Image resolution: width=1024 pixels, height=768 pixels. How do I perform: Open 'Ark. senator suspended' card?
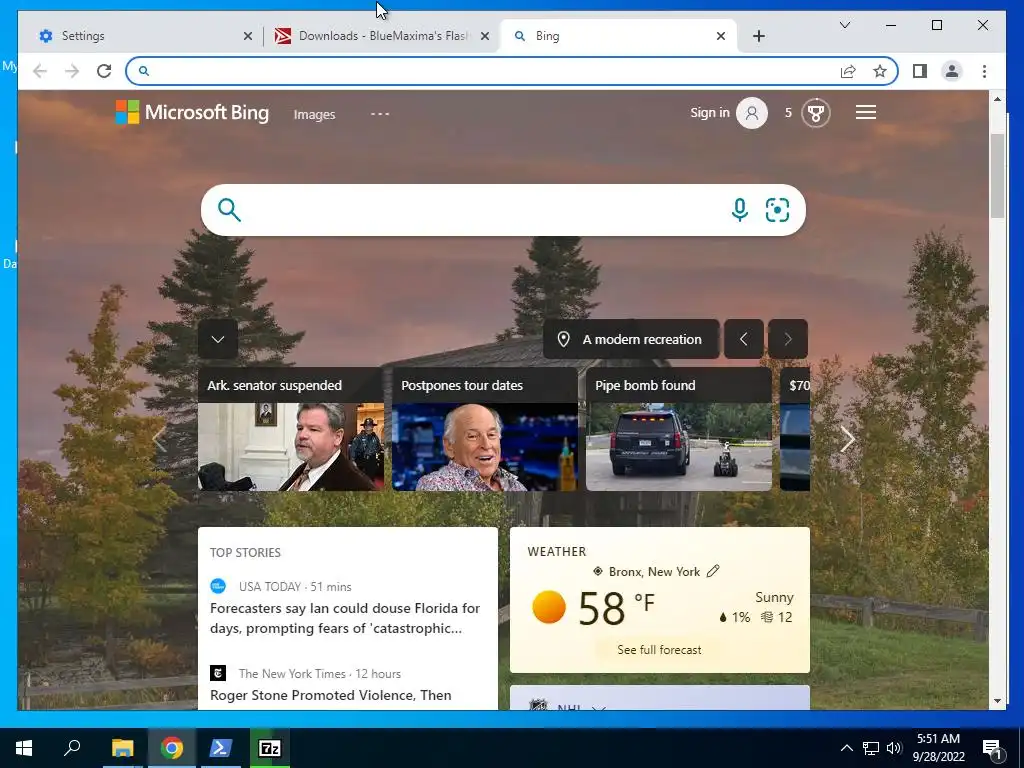(x=291, y=429)
